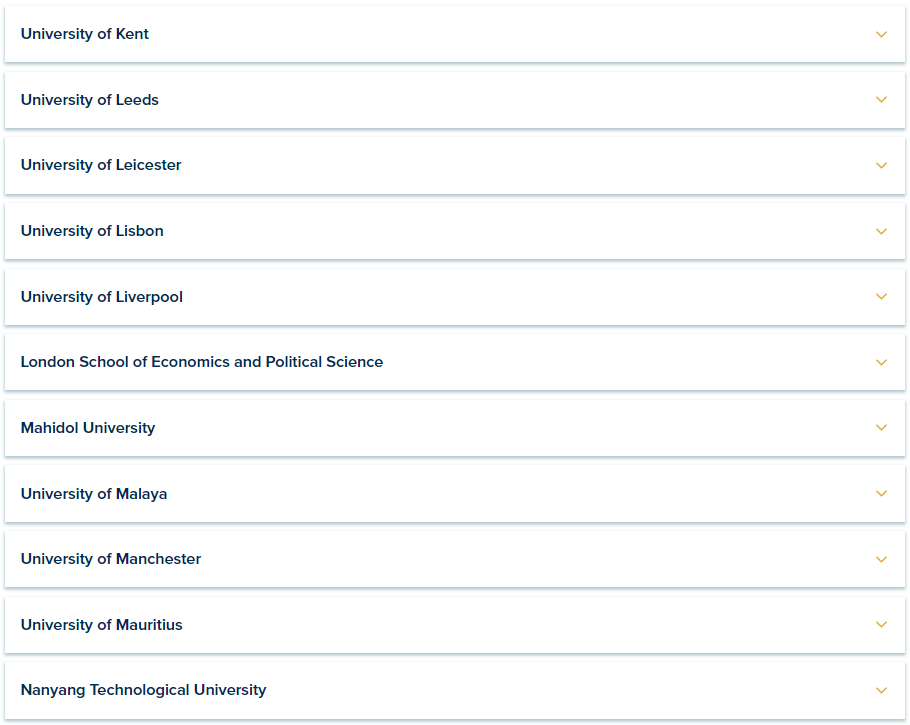910x725 pixels.
Task: Click the University of Manchester heading
Action: (111, 559)
